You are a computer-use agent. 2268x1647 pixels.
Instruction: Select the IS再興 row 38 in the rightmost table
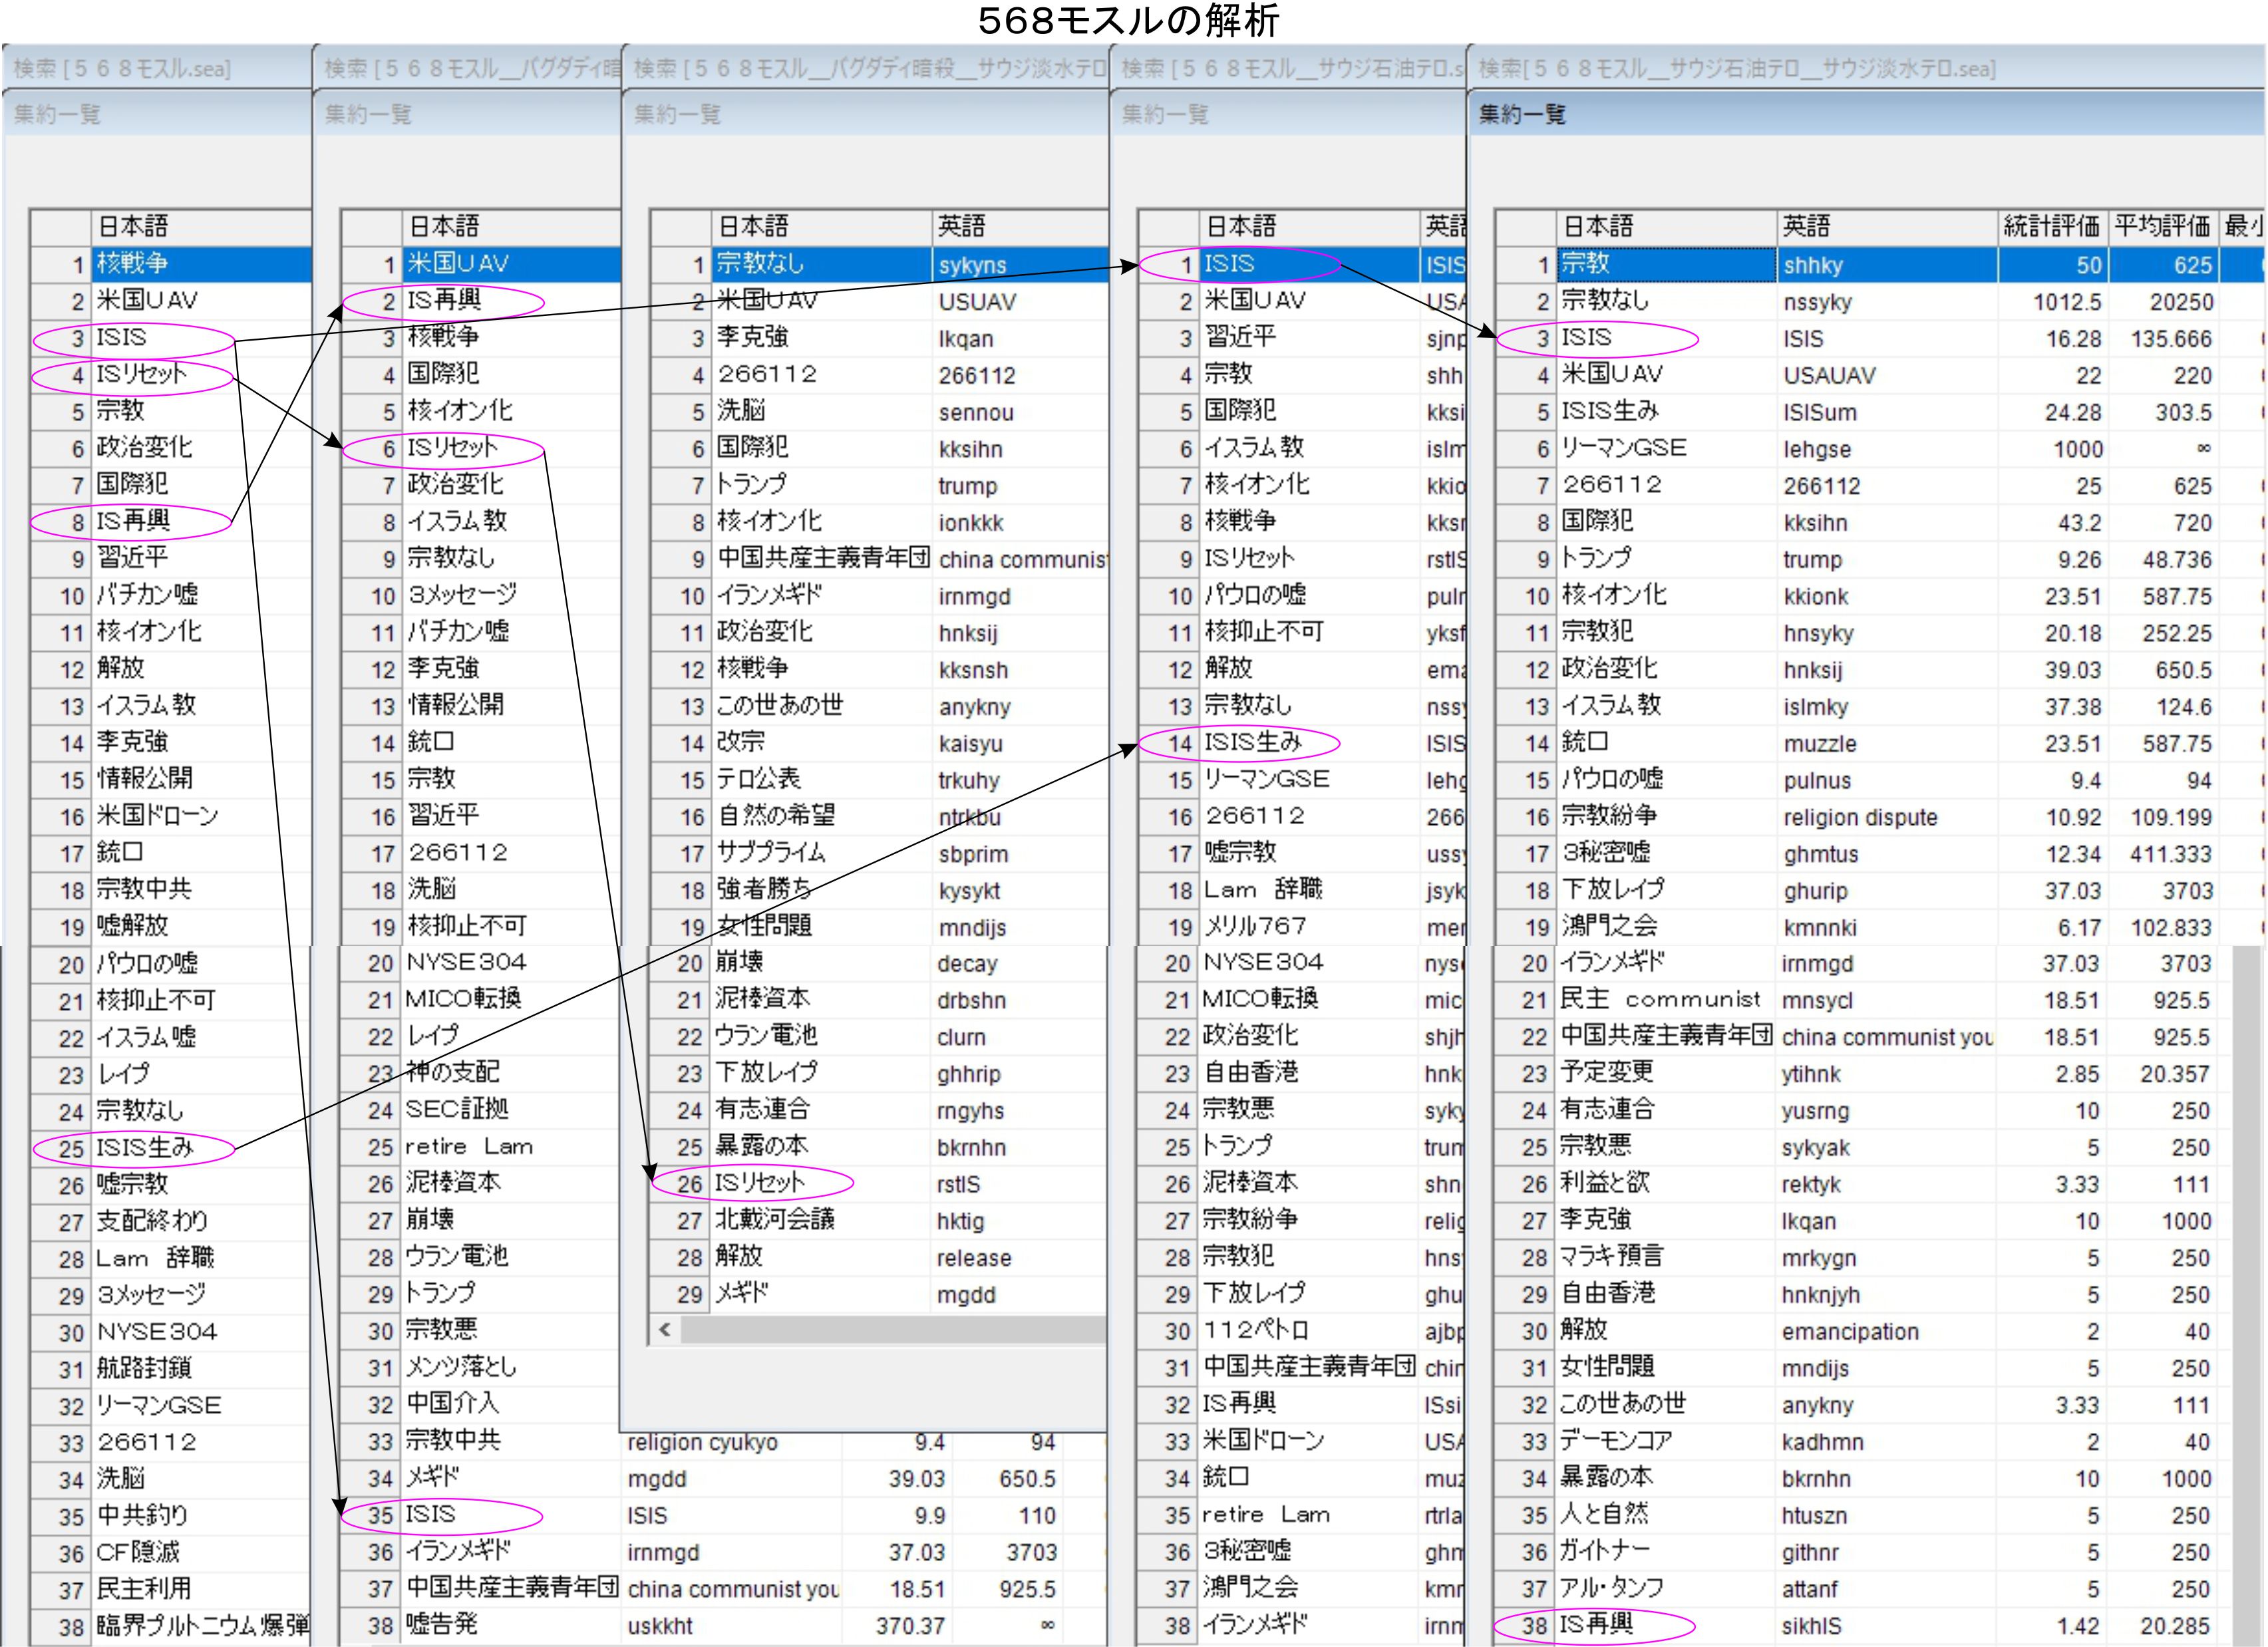(1597, 1625)
